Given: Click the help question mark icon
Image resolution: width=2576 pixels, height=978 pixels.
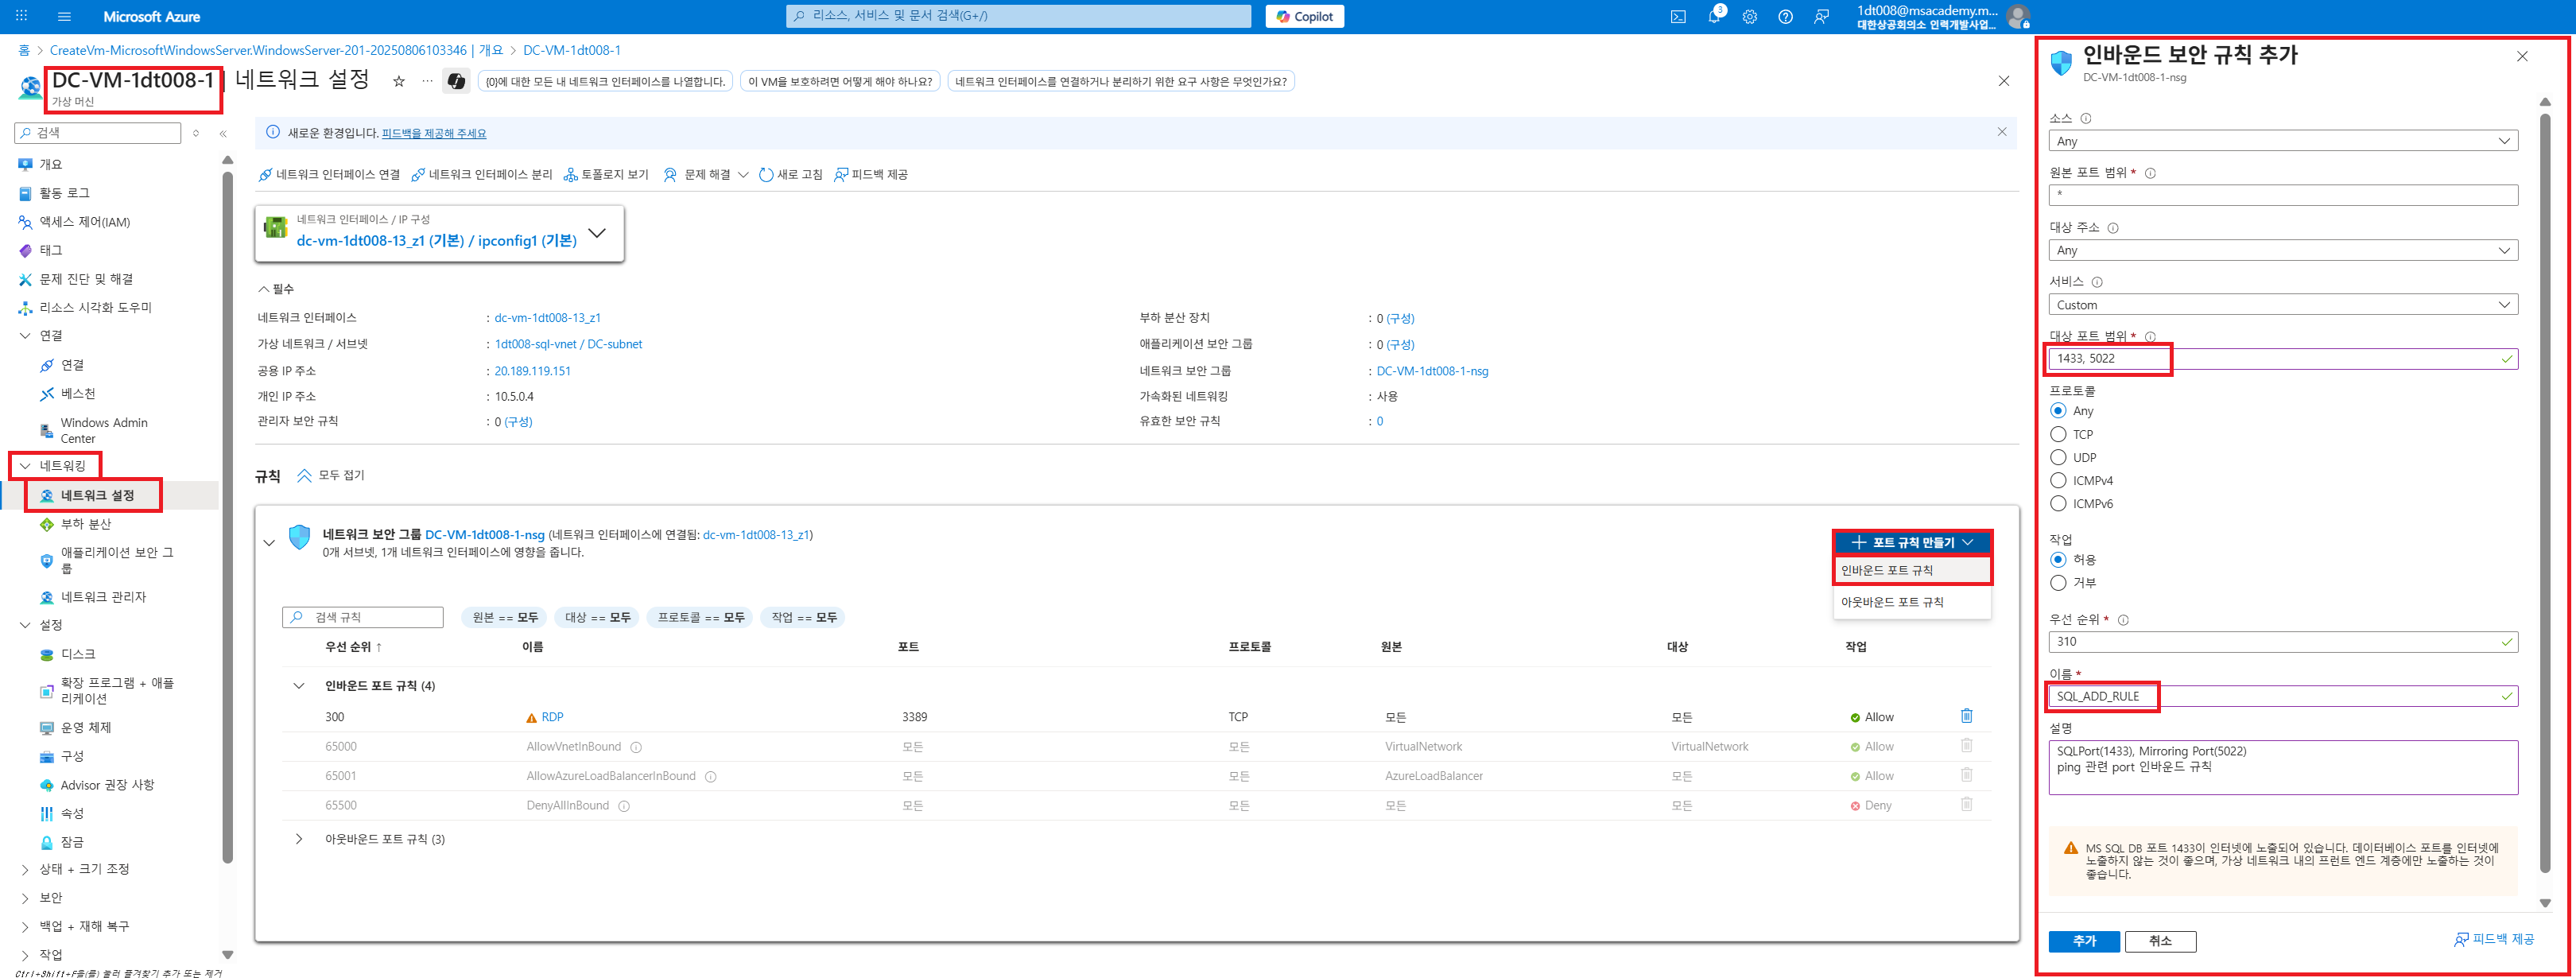Looking at the screenshot, I should tap(1785, 16).
